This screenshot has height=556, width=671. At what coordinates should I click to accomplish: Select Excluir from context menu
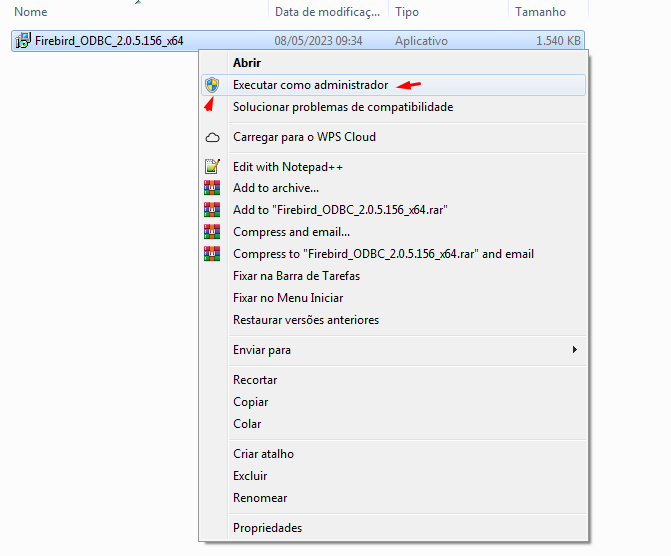[393, 476]
